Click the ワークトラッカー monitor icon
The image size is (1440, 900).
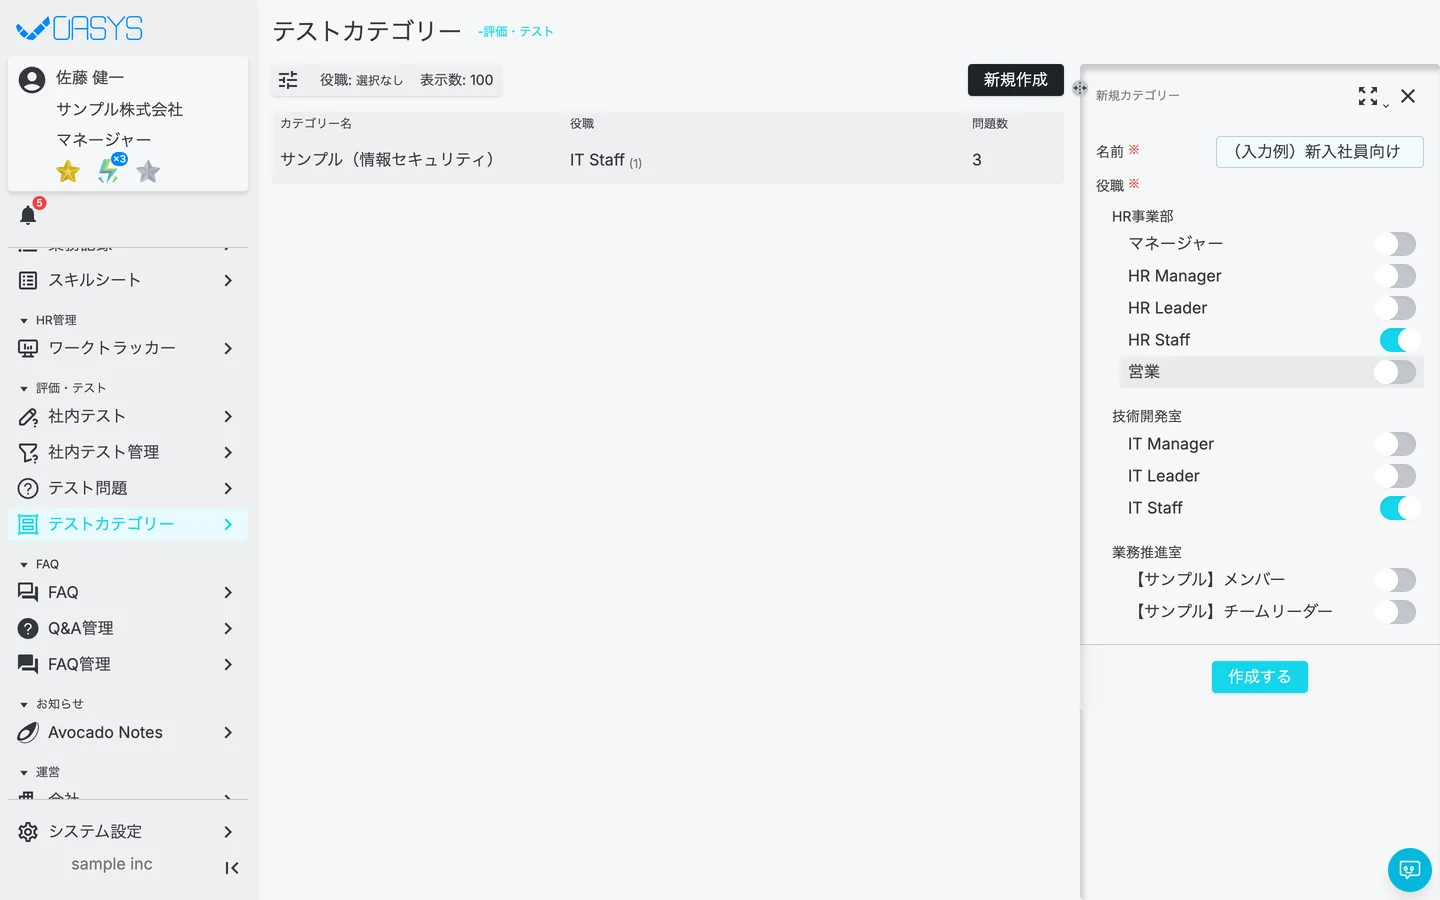(28, 348)
